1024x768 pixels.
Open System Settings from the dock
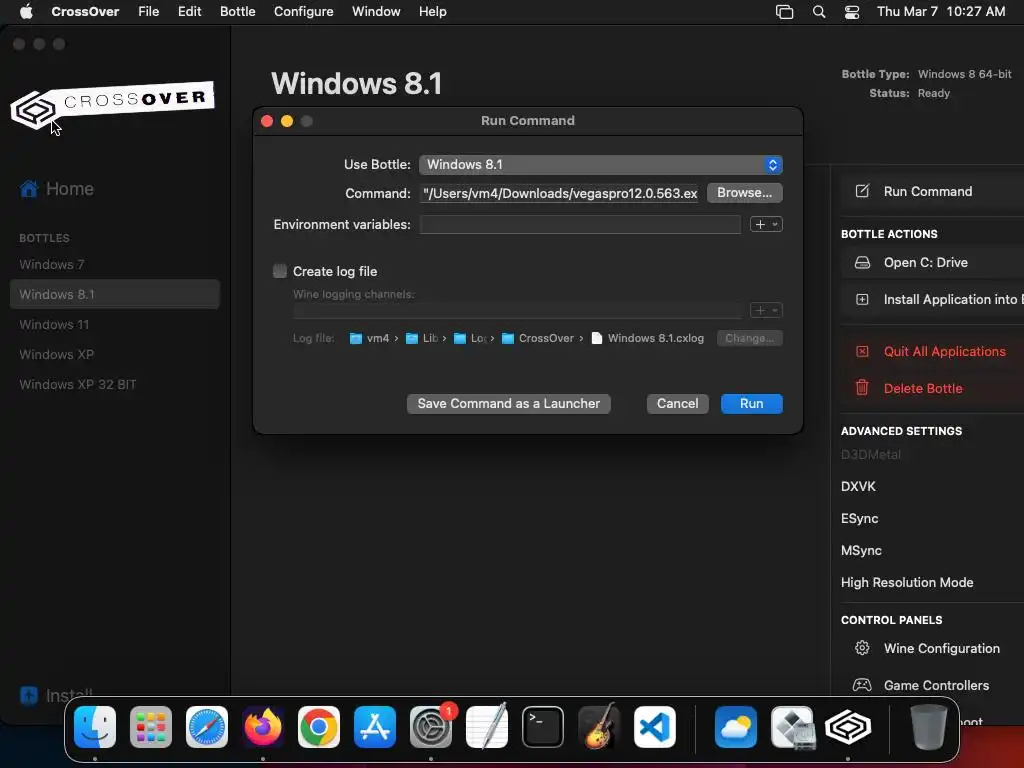[x=431, y=727]
